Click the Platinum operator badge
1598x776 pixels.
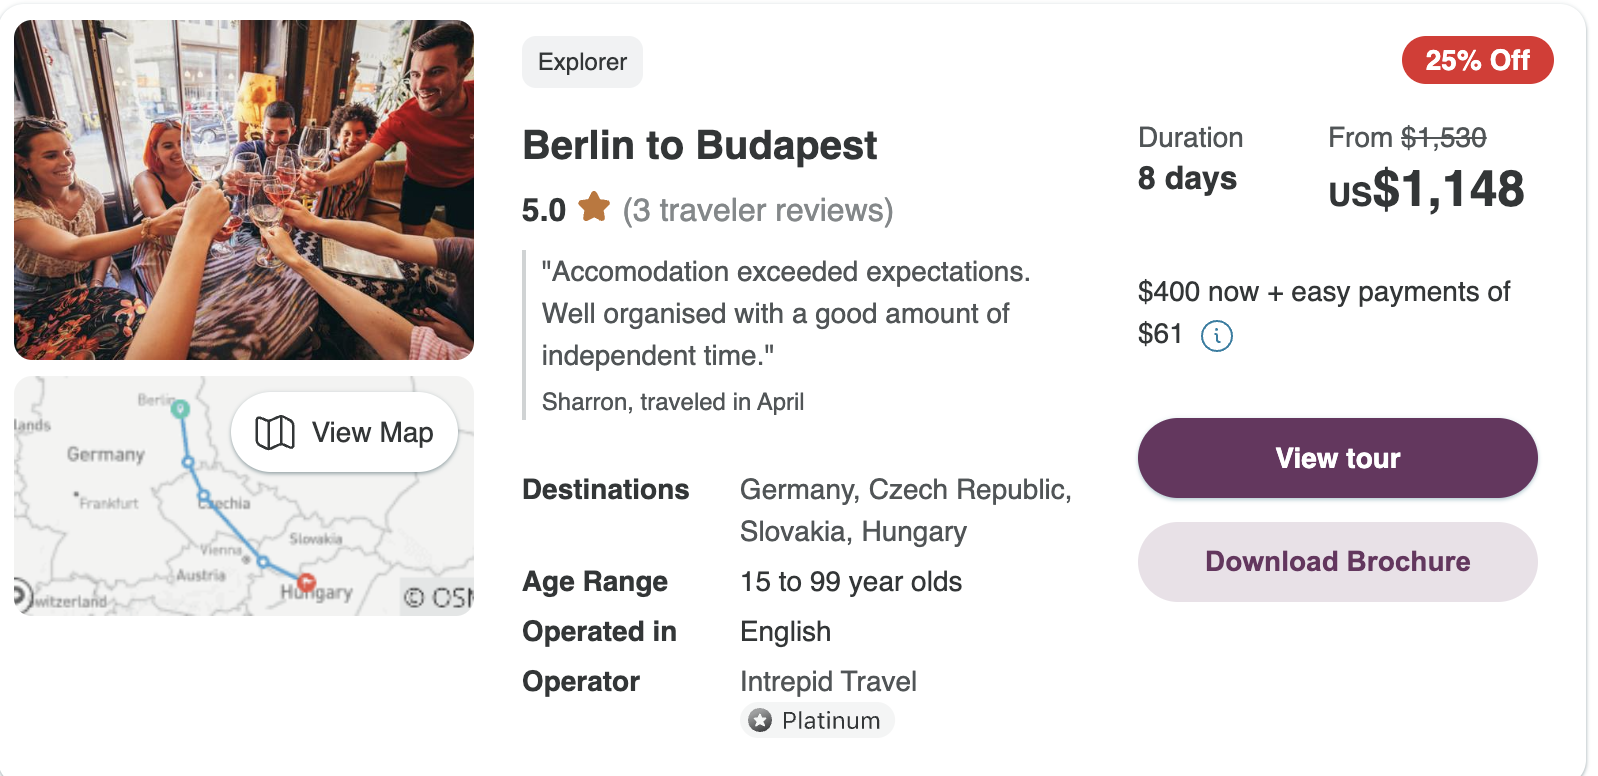(817, 720)
